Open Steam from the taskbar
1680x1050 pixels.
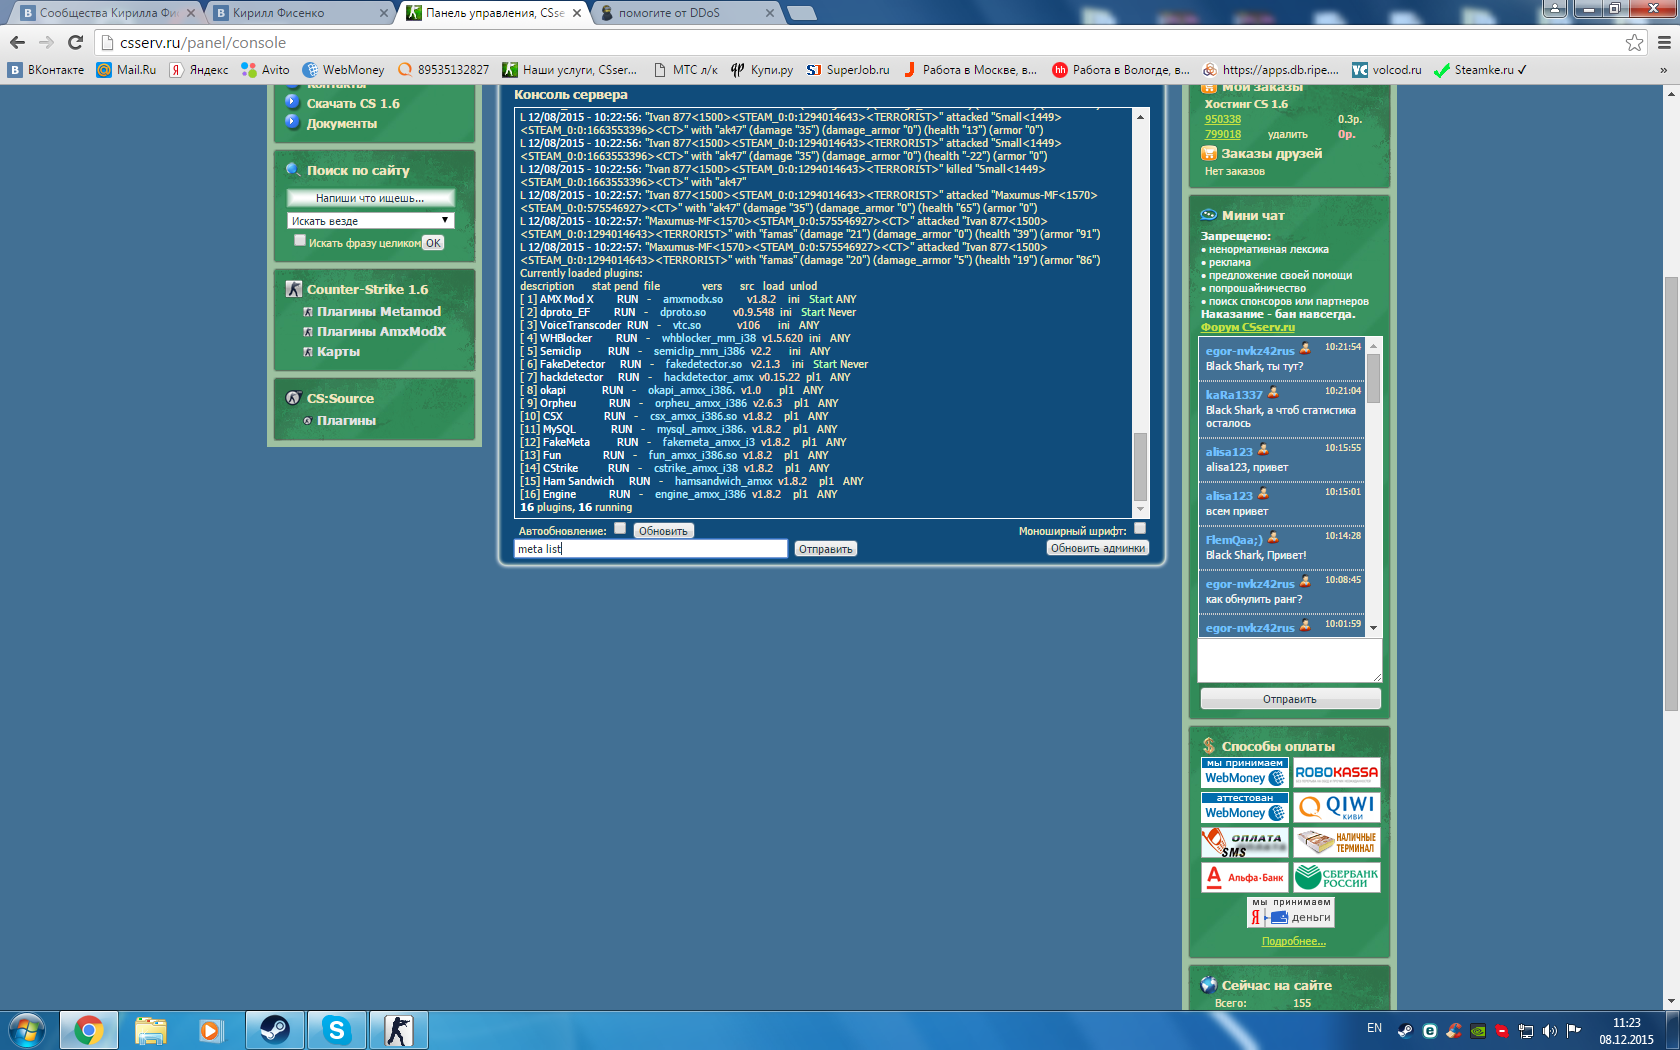pos(274,1030)
